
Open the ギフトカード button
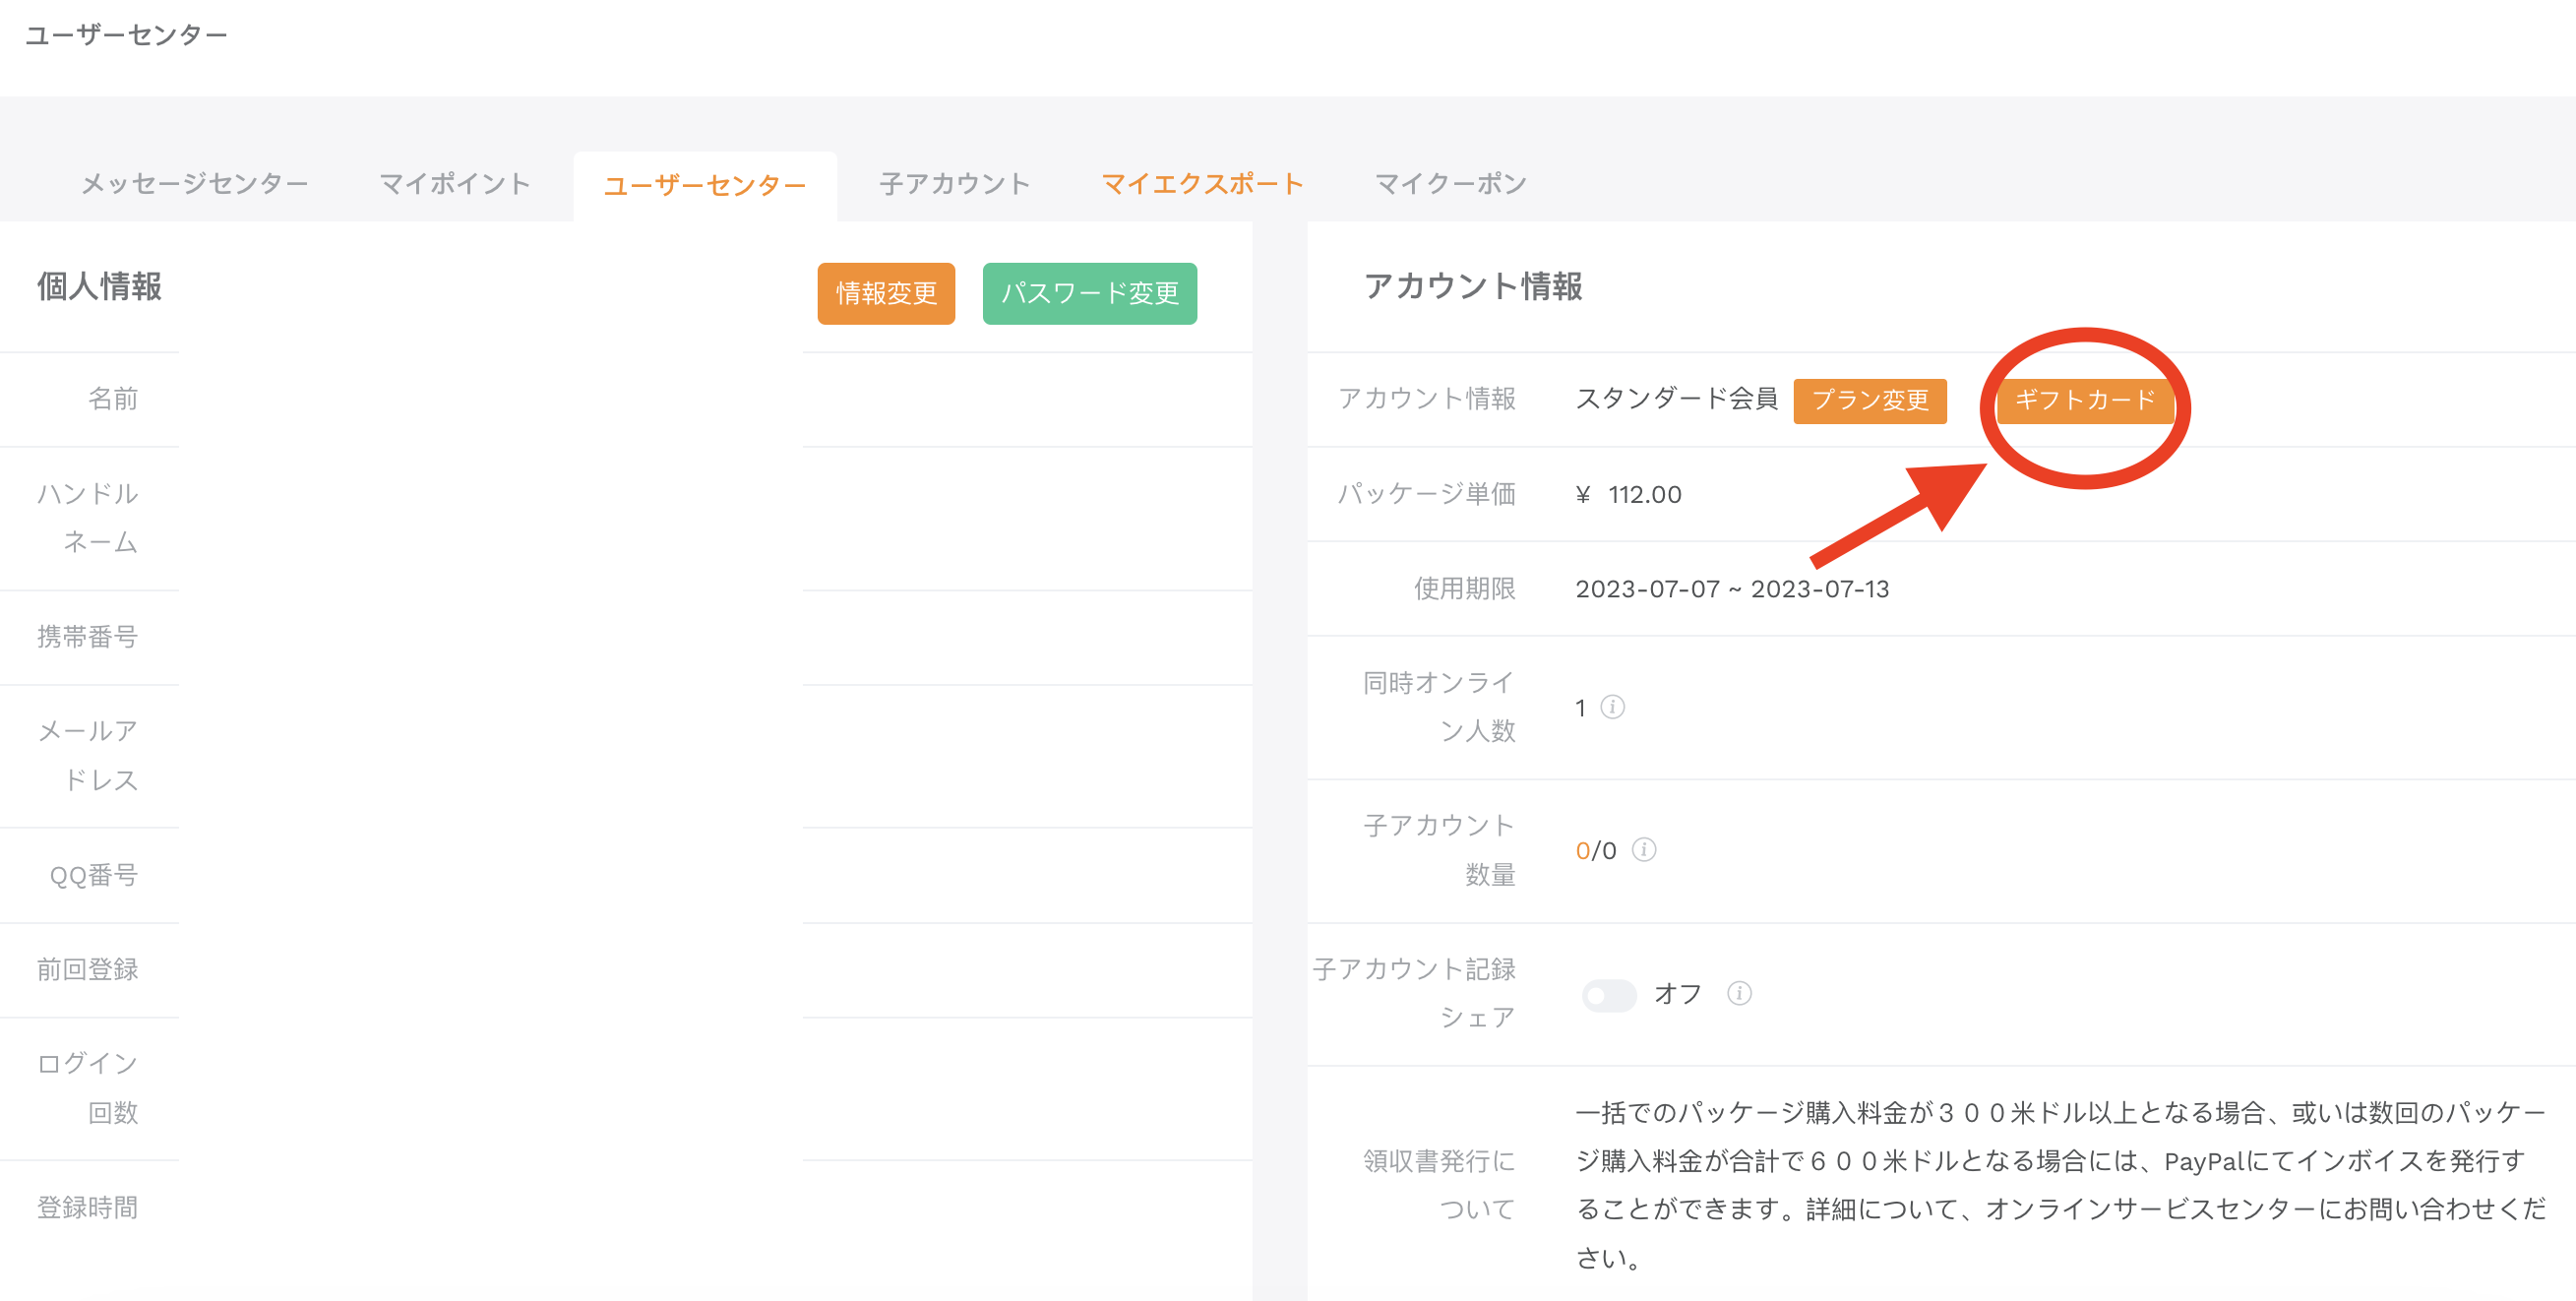[2084, 400]
